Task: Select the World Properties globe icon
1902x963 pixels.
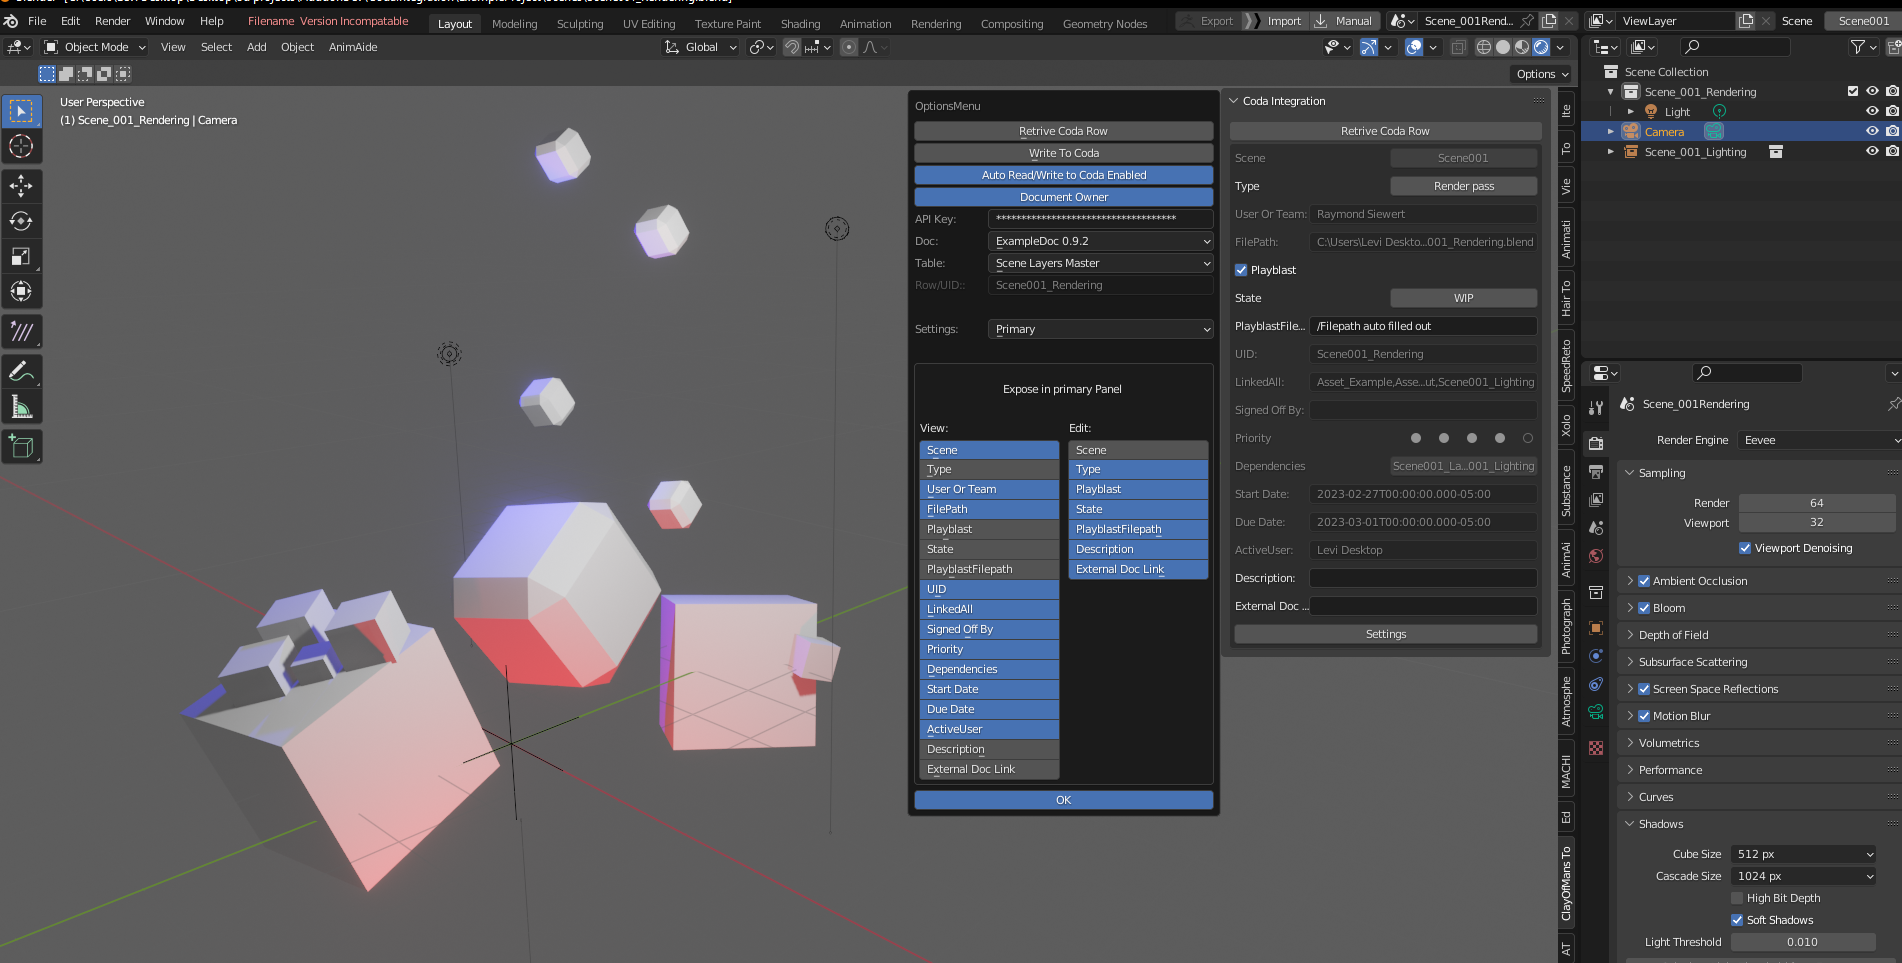Action: point(1595,556)
